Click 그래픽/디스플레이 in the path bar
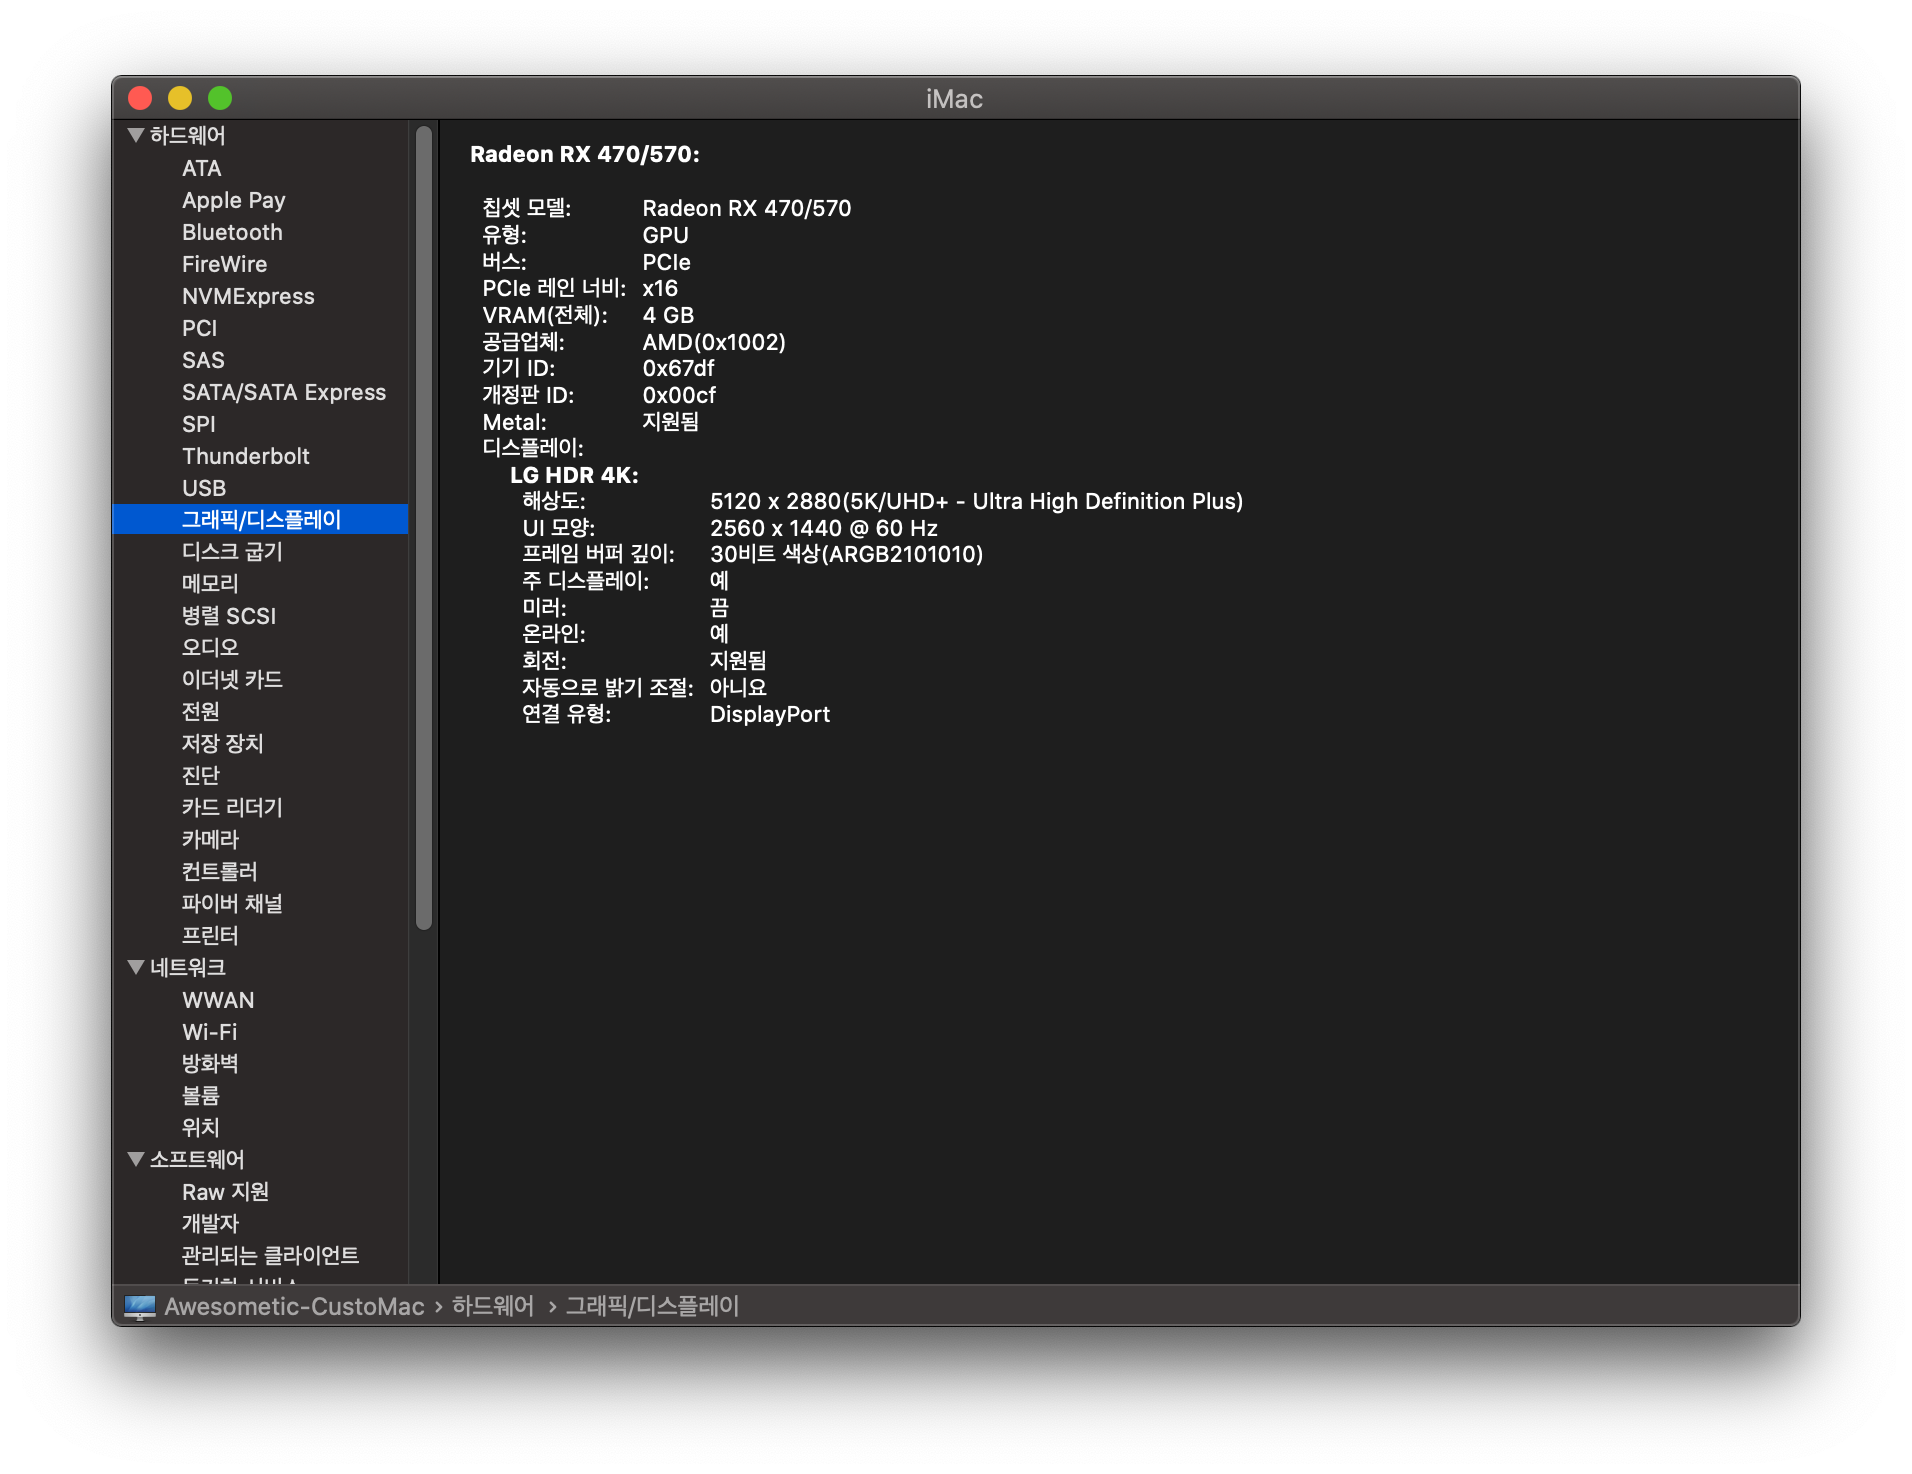 click(x=652, y=1306)
